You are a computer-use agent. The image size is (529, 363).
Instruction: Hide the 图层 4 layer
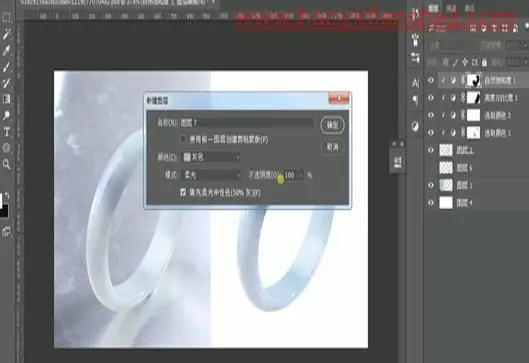point(431,203)
